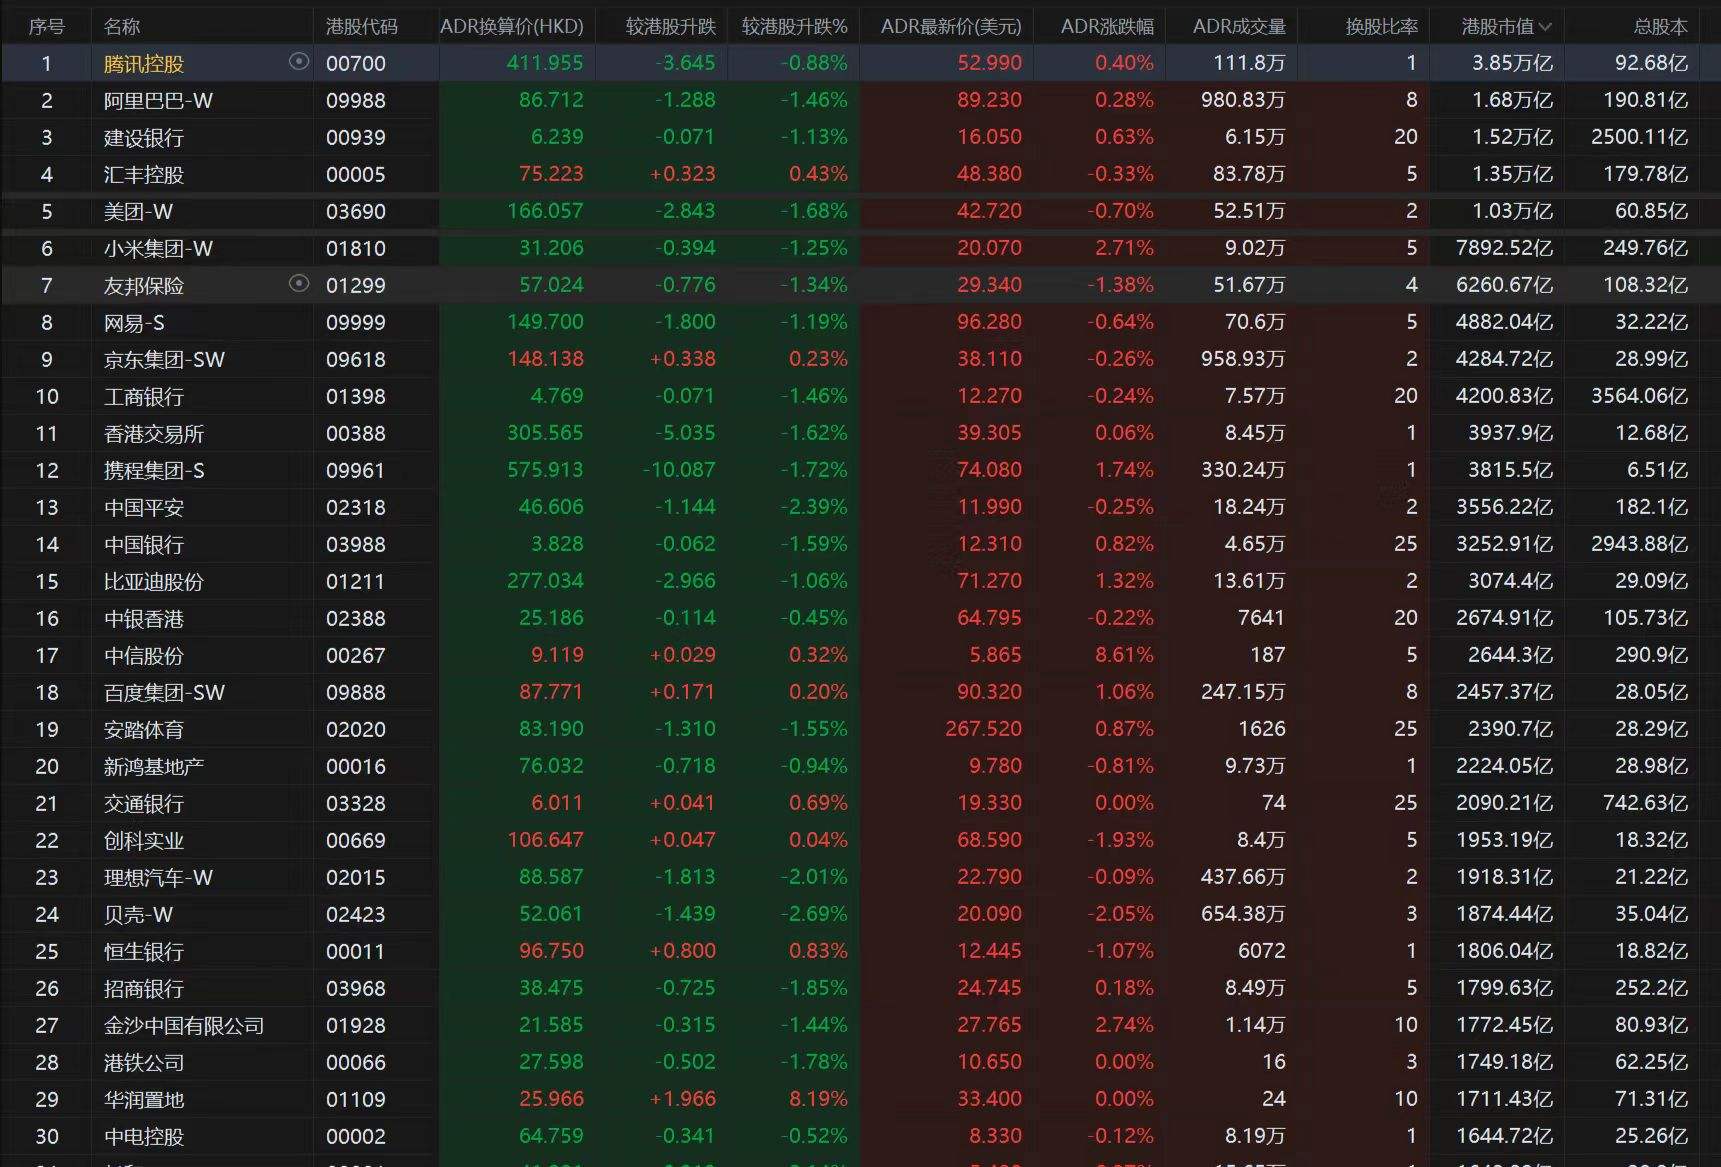Click the circle icon beside 友邦保险
This screenshot has height=1167, width=1721.
(x=298, y=284)
